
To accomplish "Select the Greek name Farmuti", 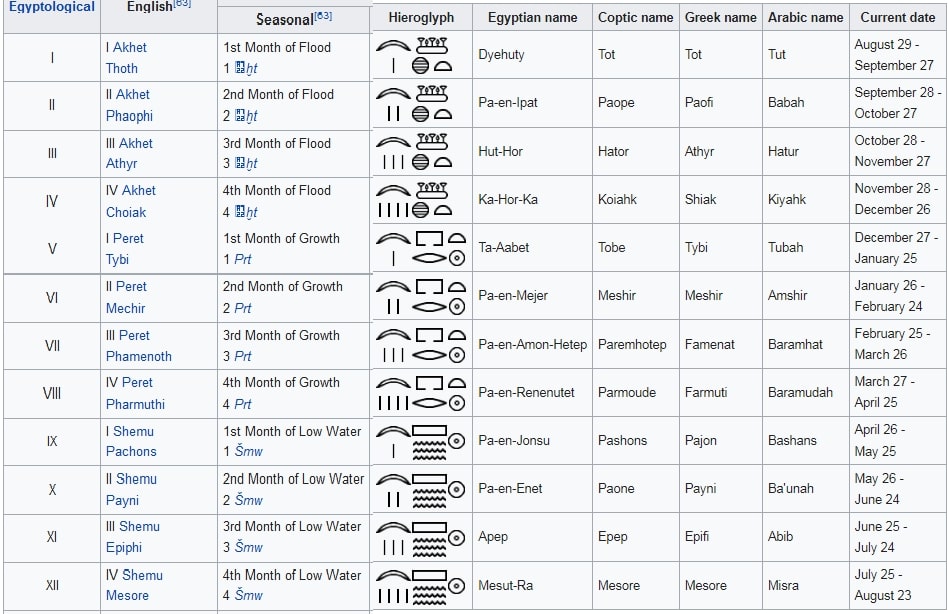I will click(706, 392).
